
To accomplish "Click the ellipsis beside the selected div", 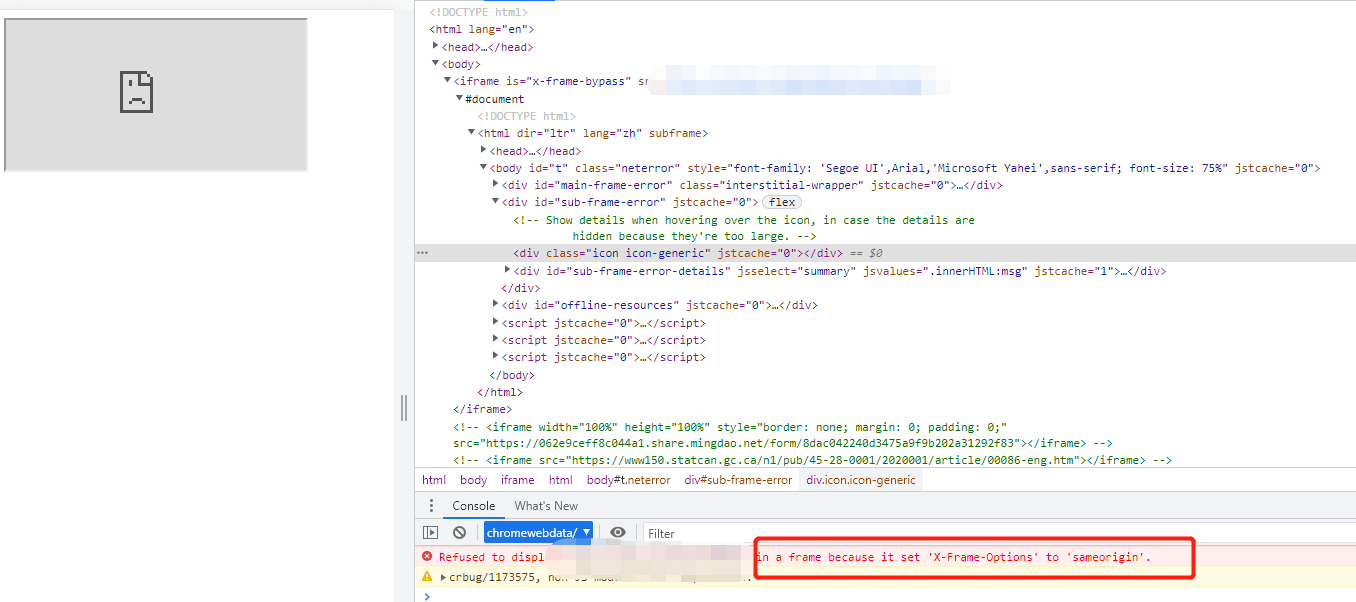I will click(422, 253).
